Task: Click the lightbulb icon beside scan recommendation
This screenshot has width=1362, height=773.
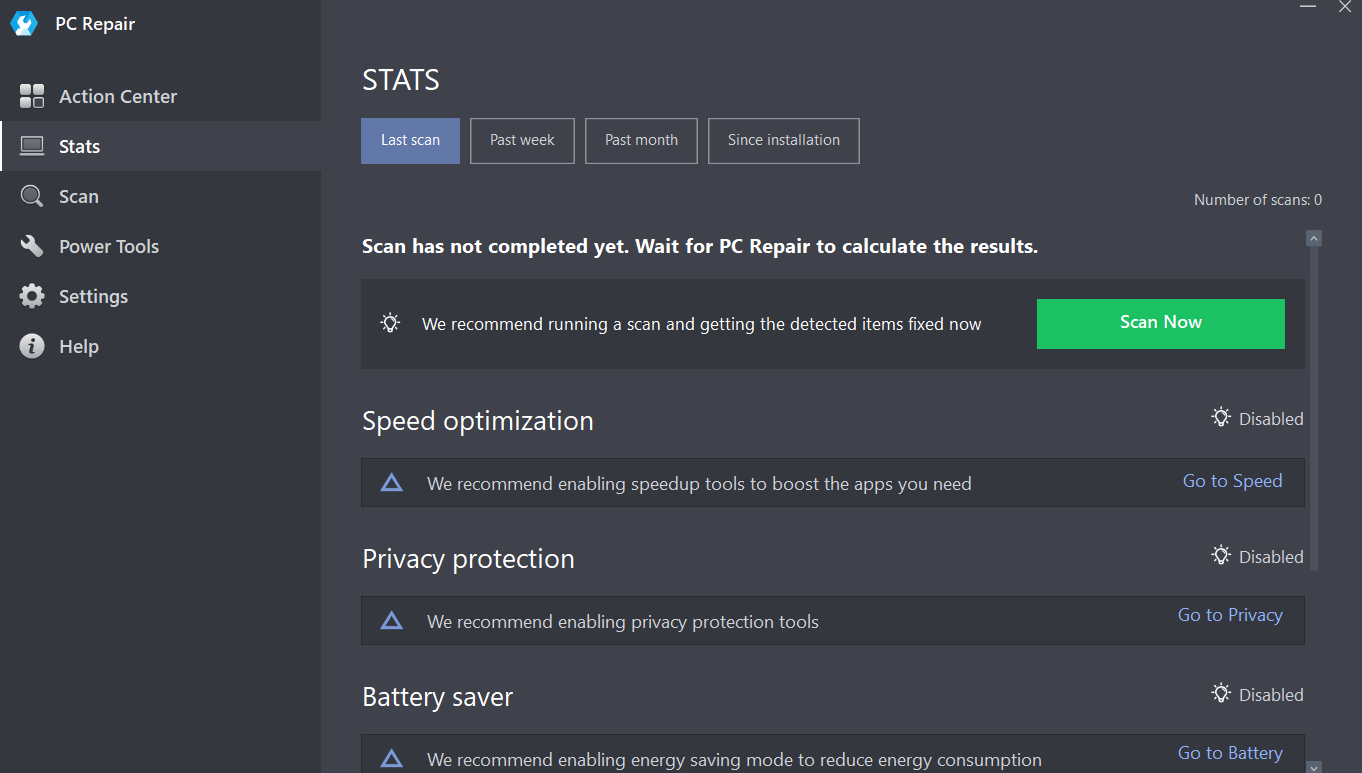Action: [x=390, y=323]
